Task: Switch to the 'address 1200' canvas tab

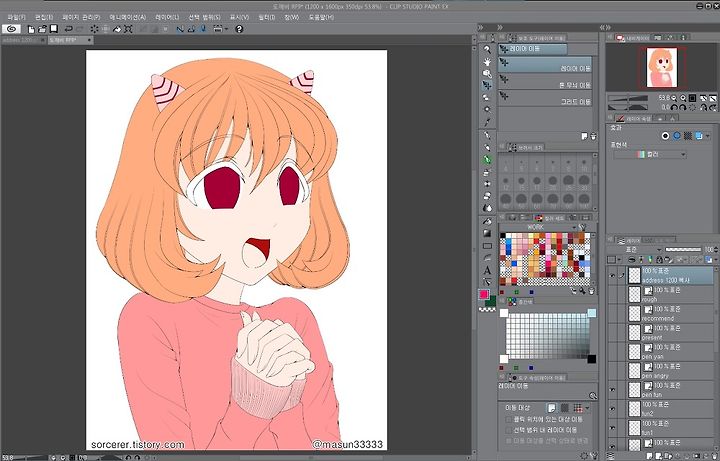Action: point(23,40)
